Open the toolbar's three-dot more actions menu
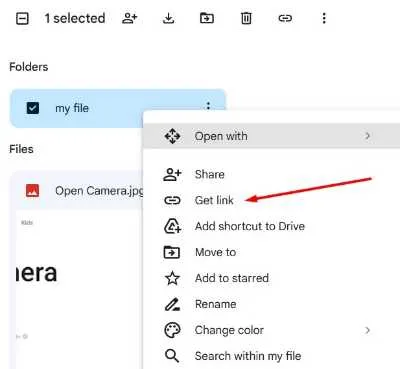 coord(324,18)
